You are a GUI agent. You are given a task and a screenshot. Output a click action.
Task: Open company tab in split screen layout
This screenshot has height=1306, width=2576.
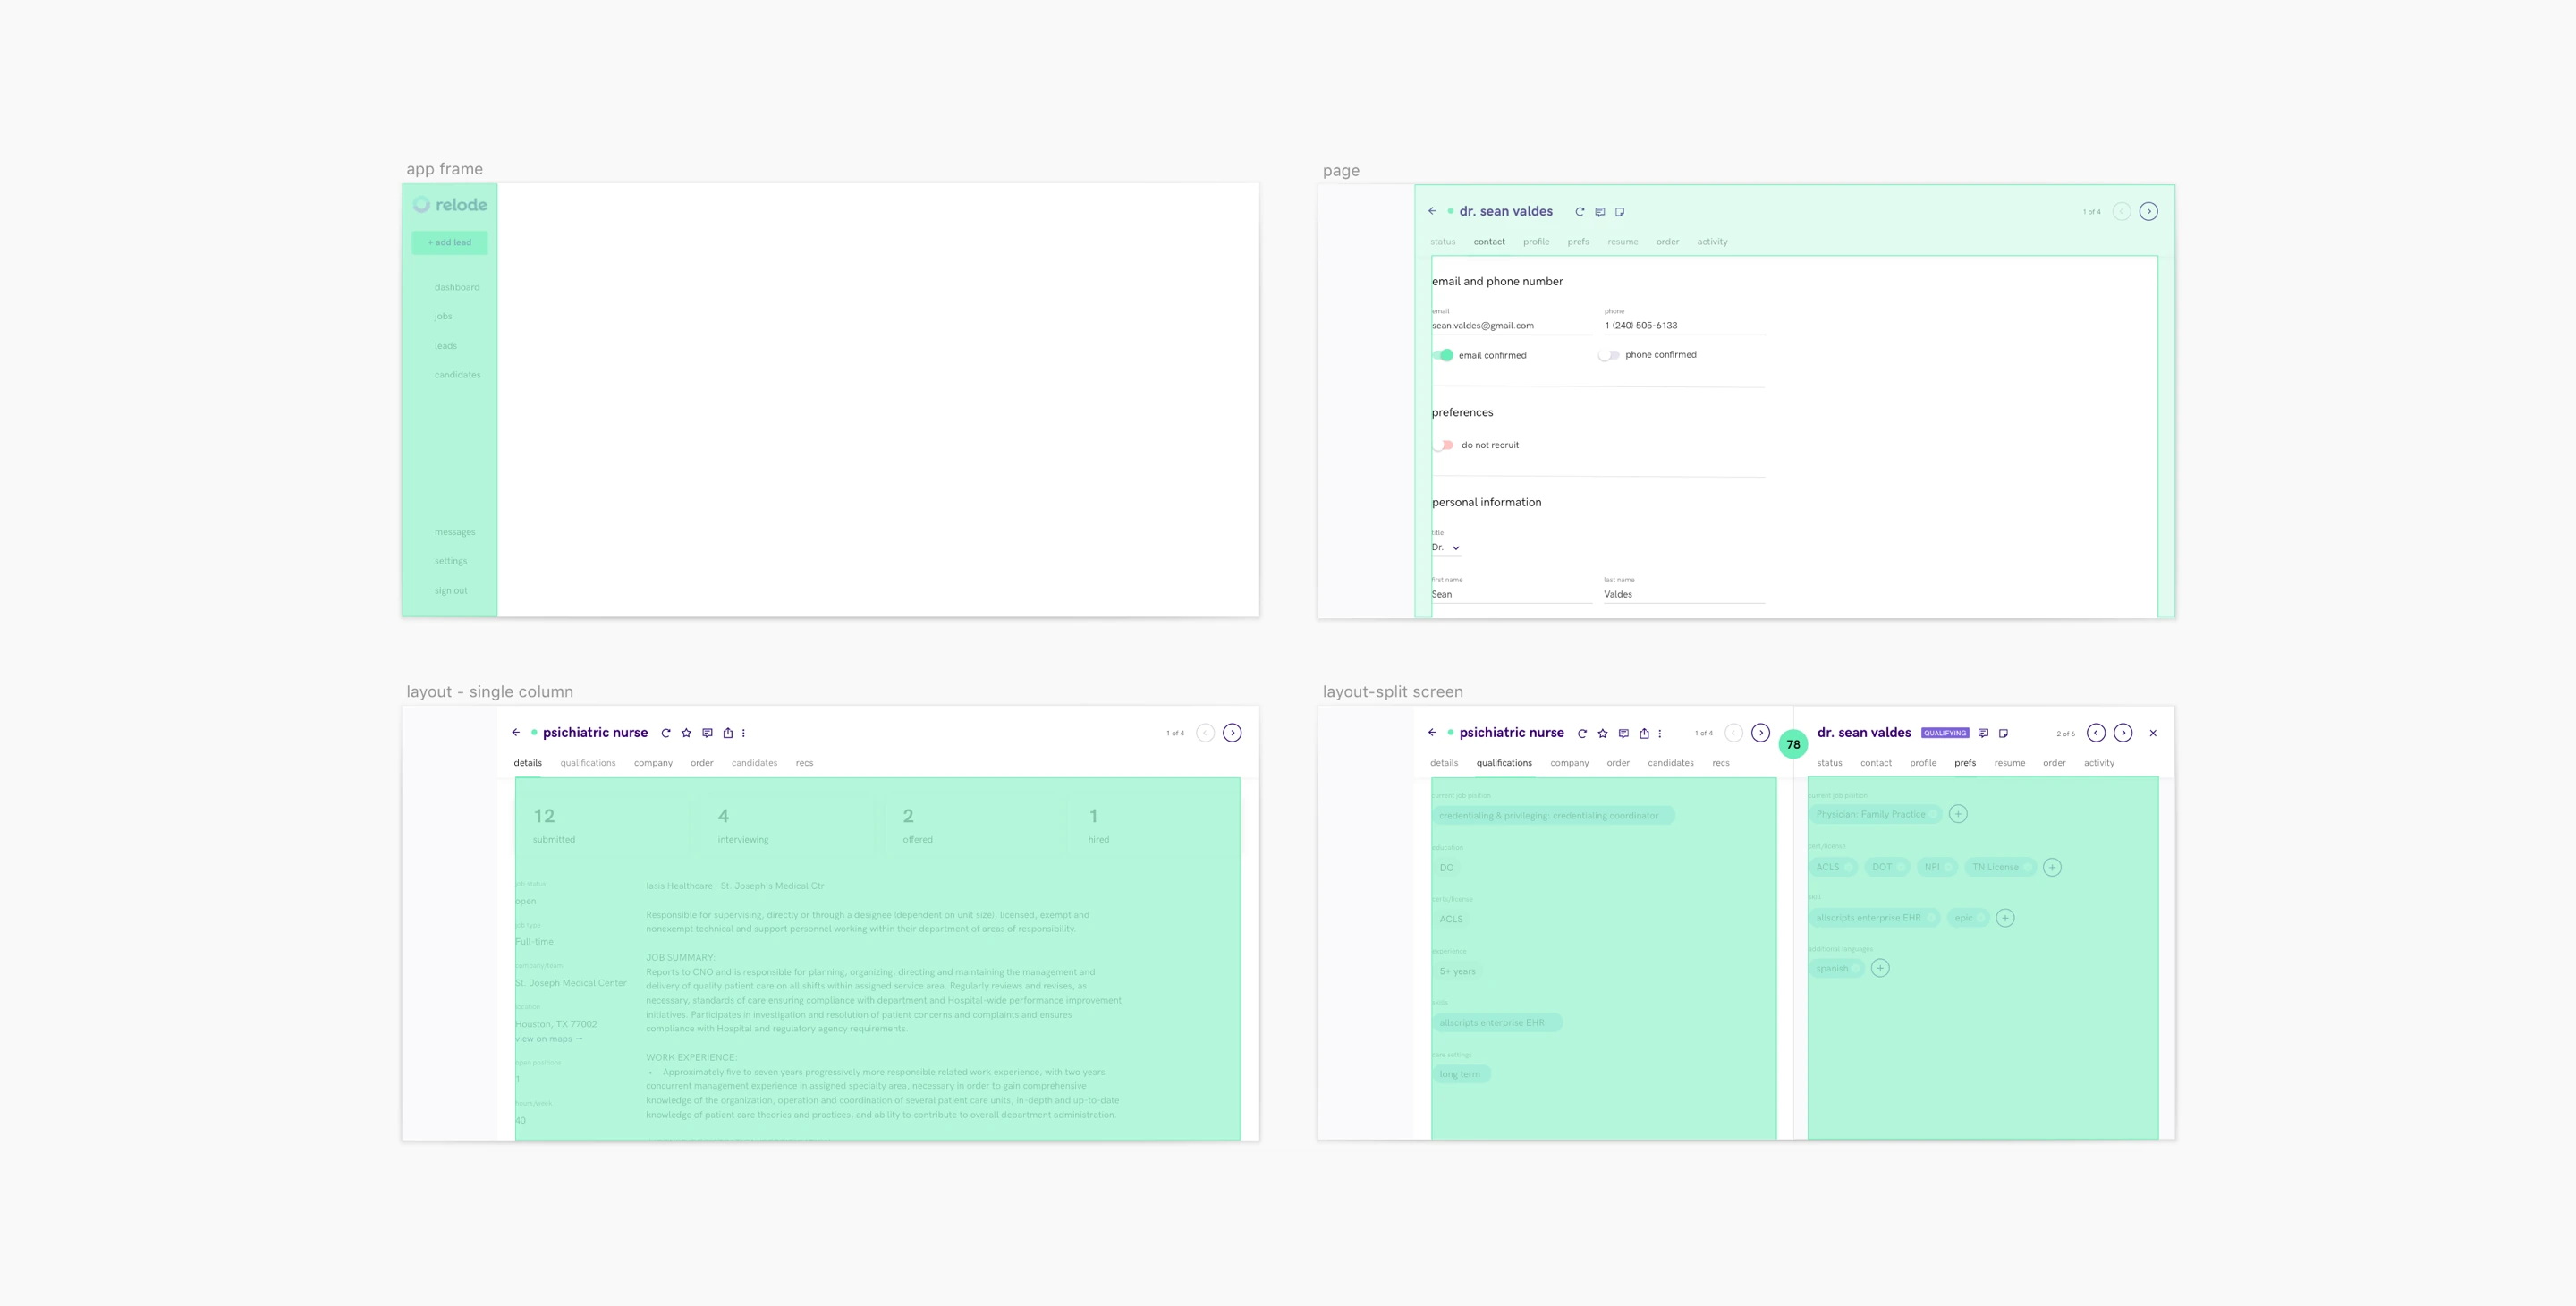coord(1569,763)
